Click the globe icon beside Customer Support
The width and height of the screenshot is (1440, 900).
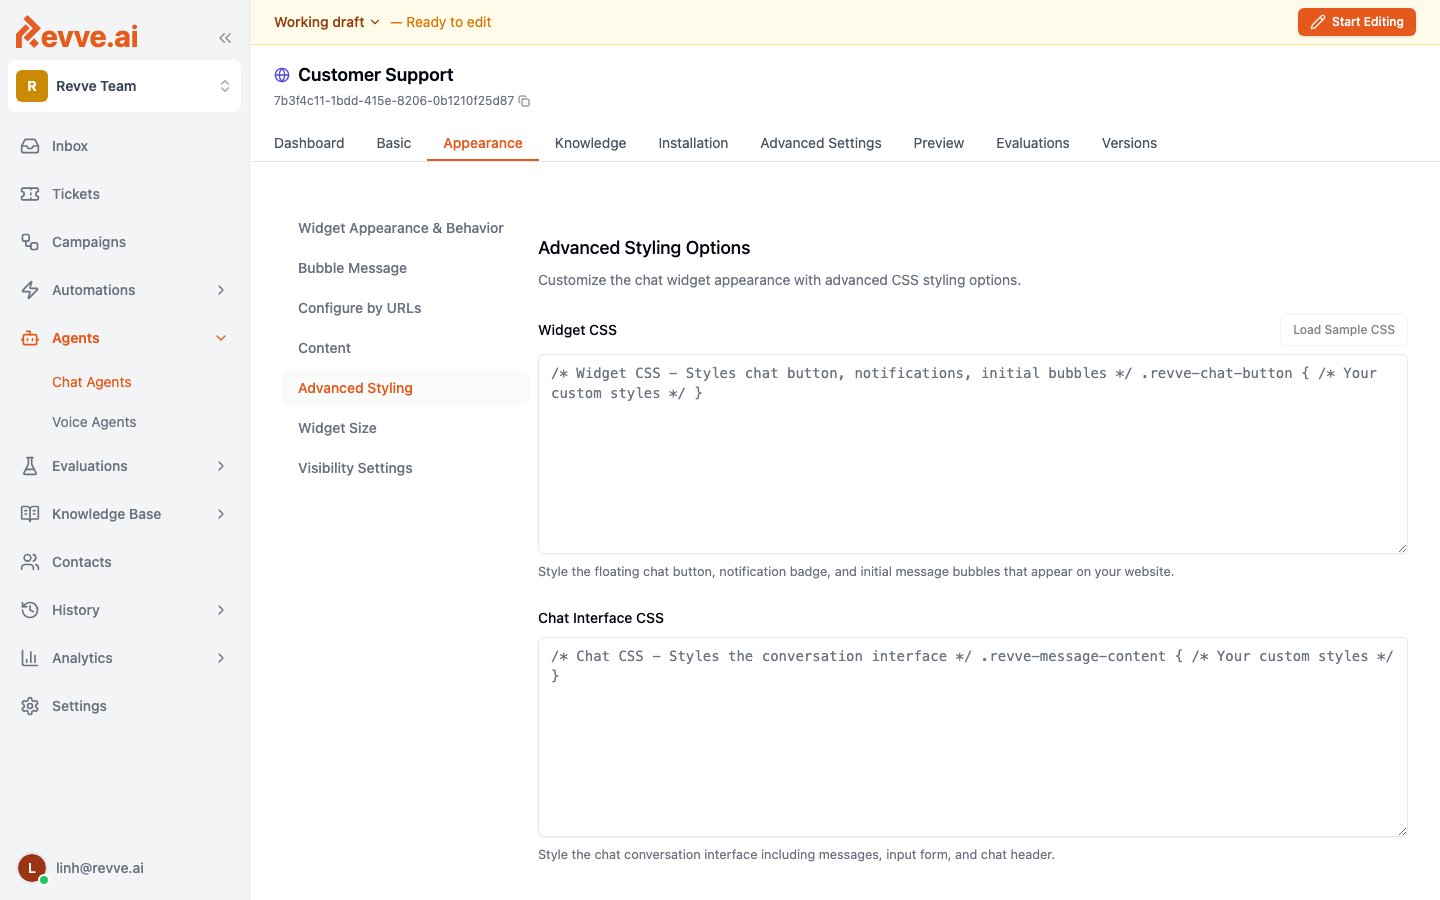[282, 75]
